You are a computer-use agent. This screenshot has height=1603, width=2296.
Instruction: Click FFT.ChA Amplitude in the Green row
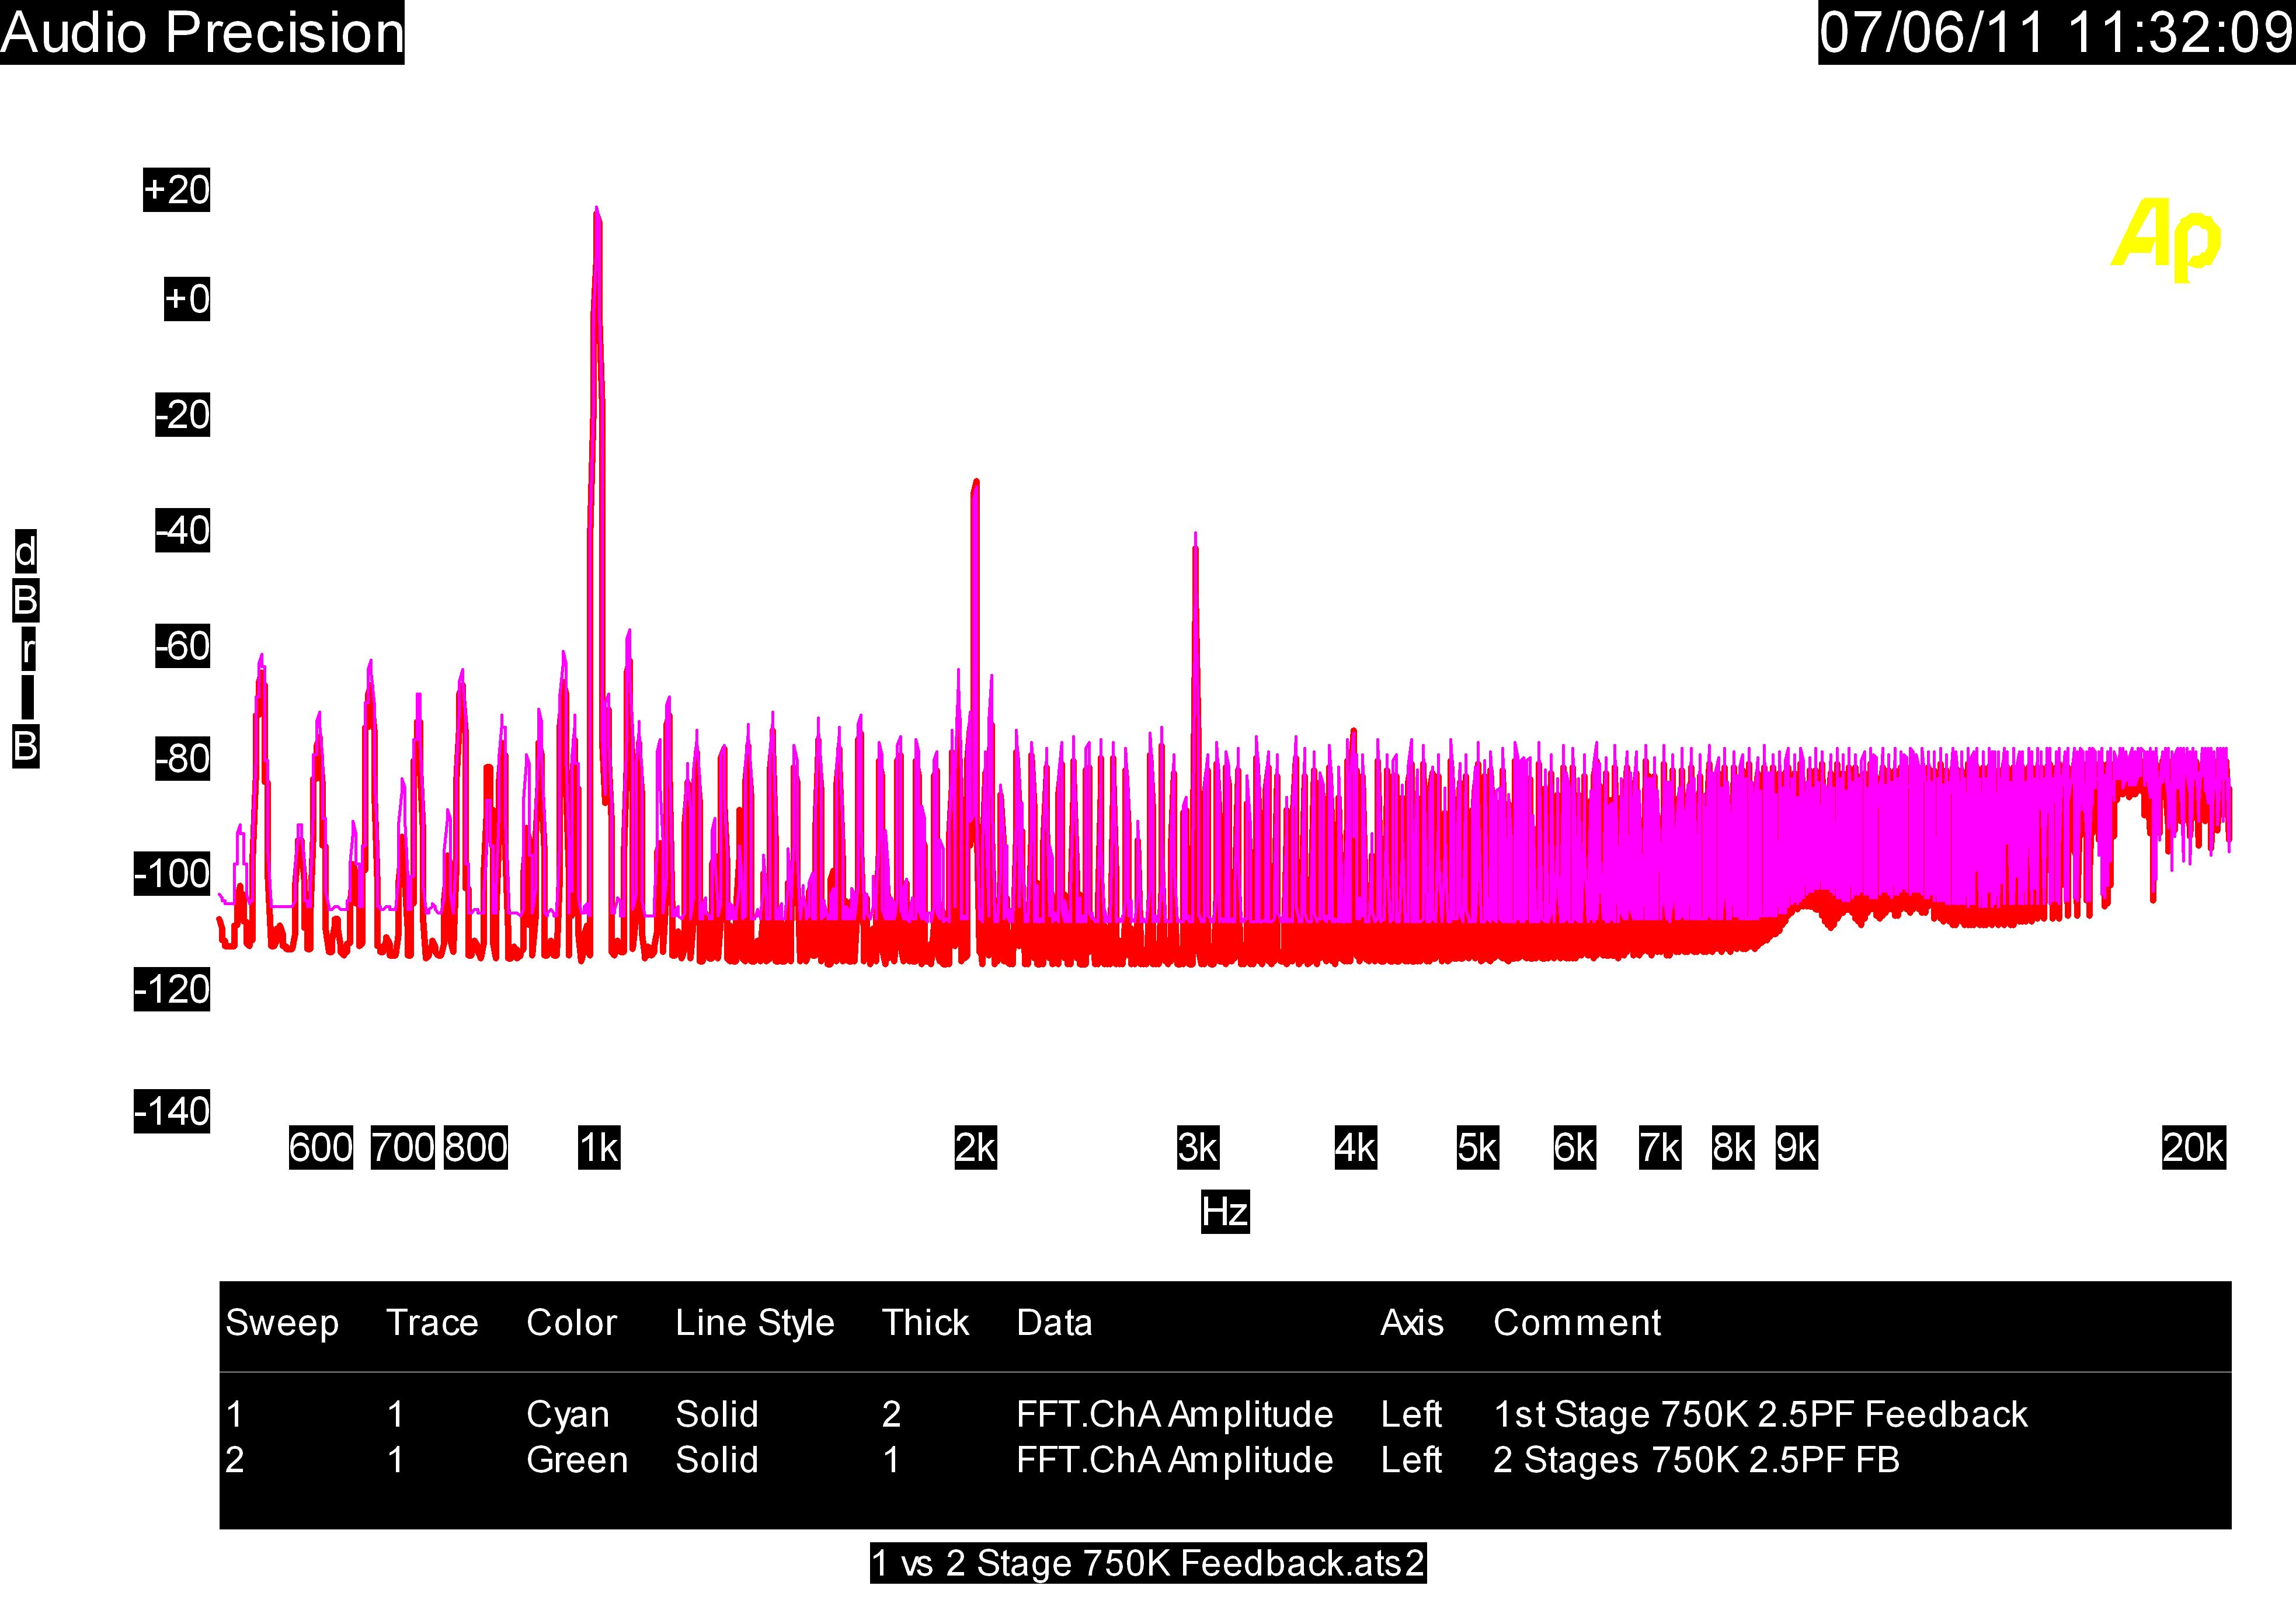click(1175, 1460)
